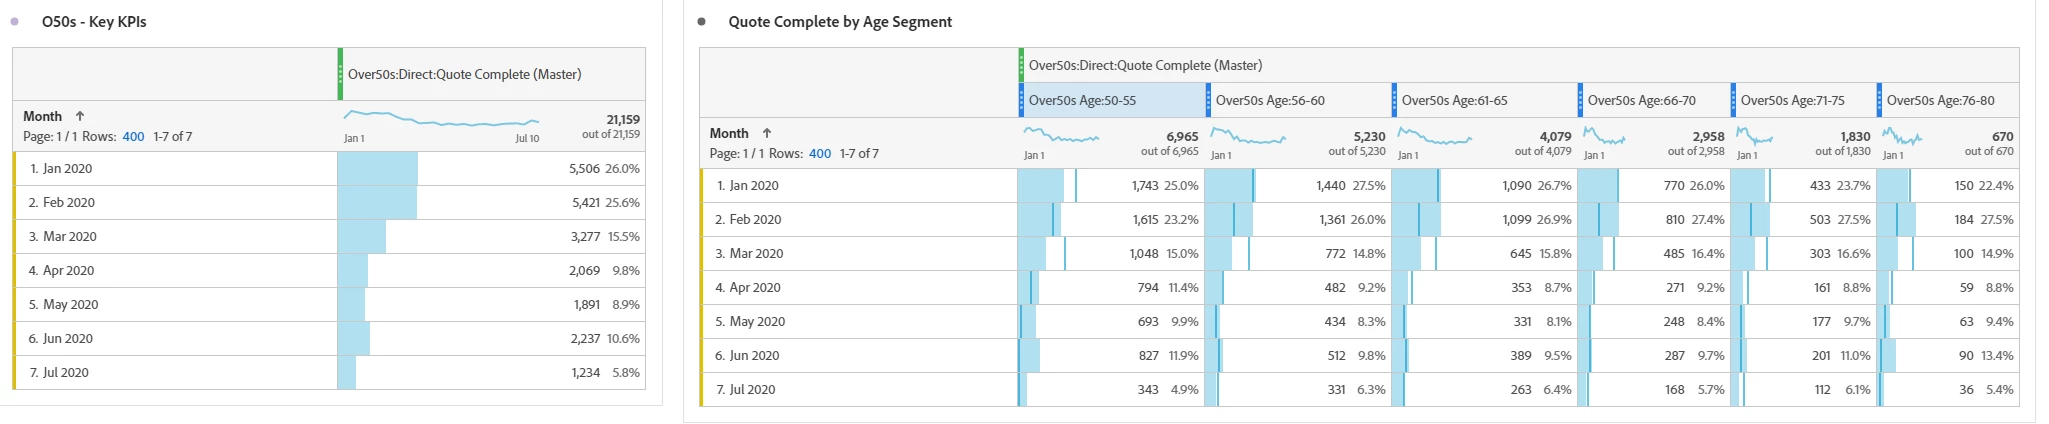Click the Month sort arrow in Key KPIs table
Screen dimensions: 2049x424
(80, 116)
